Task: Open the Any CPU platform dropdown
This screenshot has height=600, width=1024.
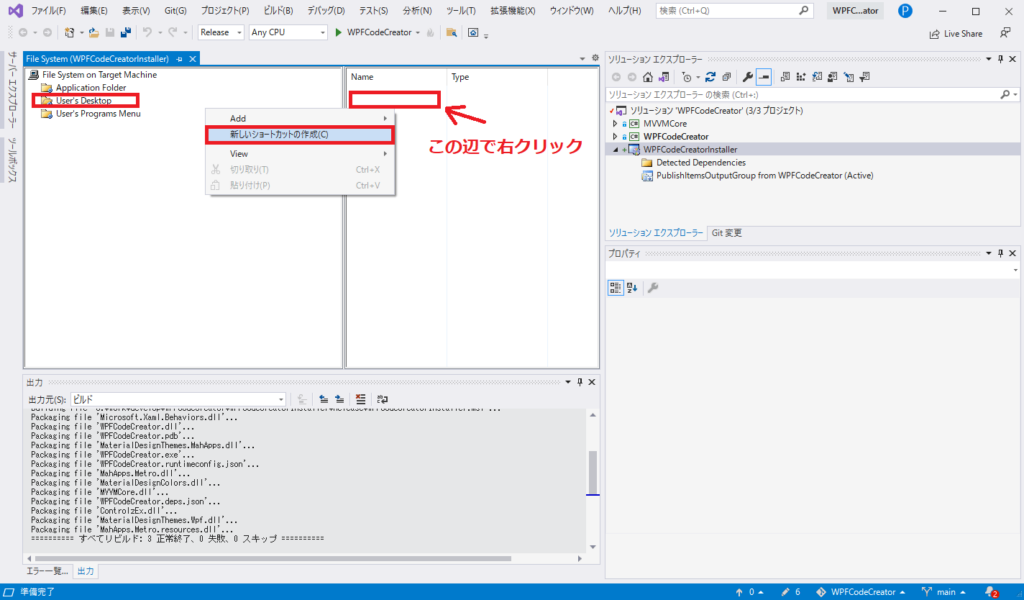Action: click(288, 32)
